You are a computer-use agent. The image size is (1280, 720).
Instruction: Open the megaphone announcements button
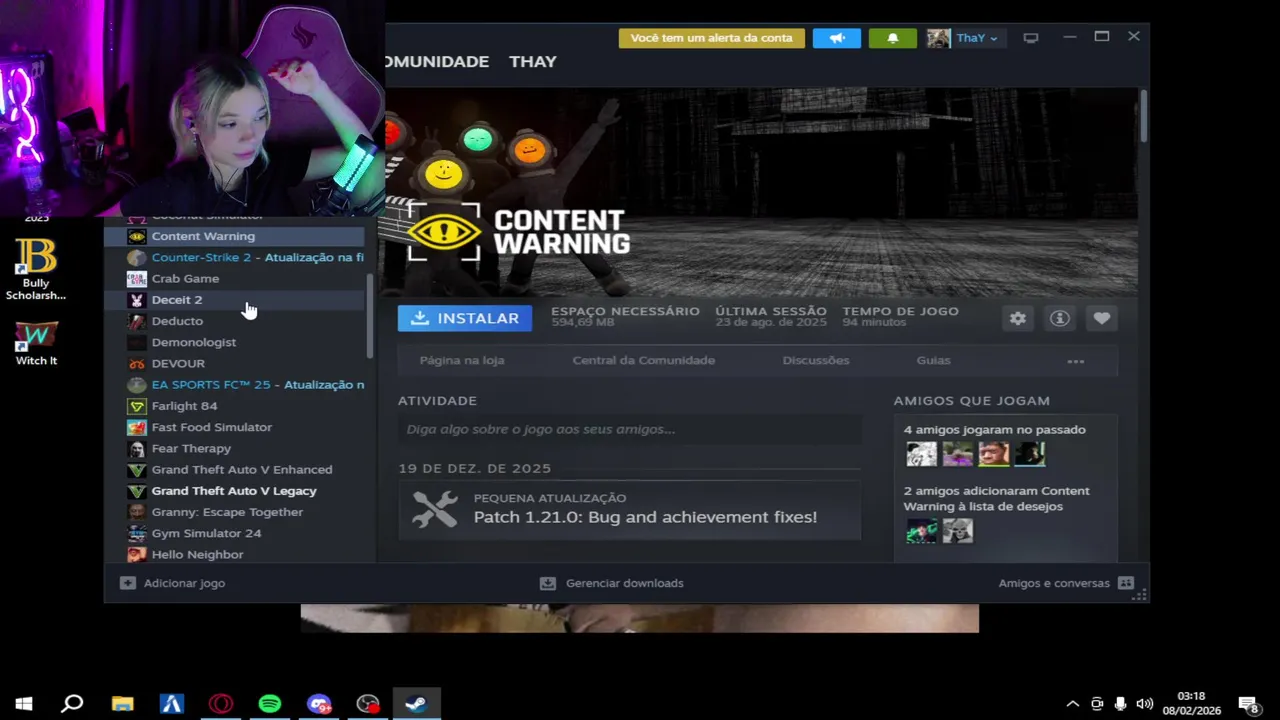[836, 38]
